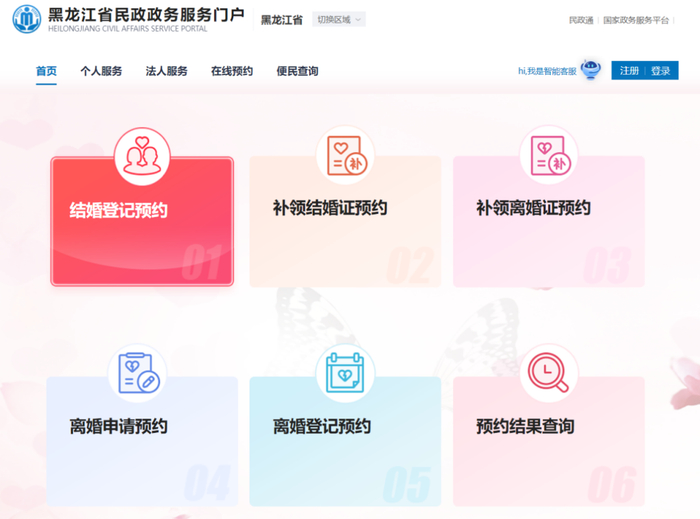Click the hi,我是智能客服 text link
Screen dimensions: 700x519
pyautogui.click(x=547, y=71)
